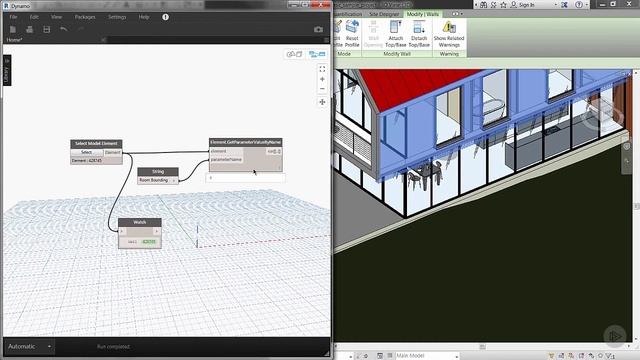Click the Open file icon in Dynamo toolbar
Screen dimensions: 640x360
point(29,29)
